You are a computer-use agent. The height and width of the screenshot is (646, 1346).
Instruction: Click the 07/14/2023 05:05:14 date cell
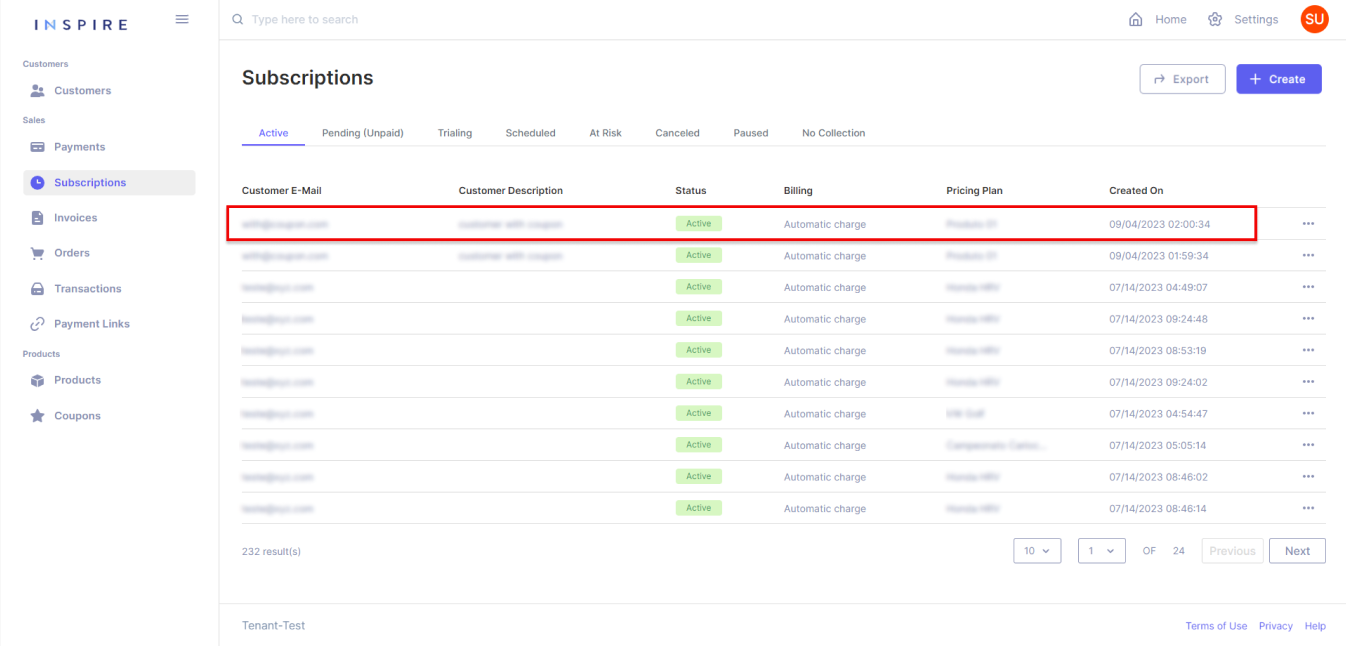point(1158,445)
